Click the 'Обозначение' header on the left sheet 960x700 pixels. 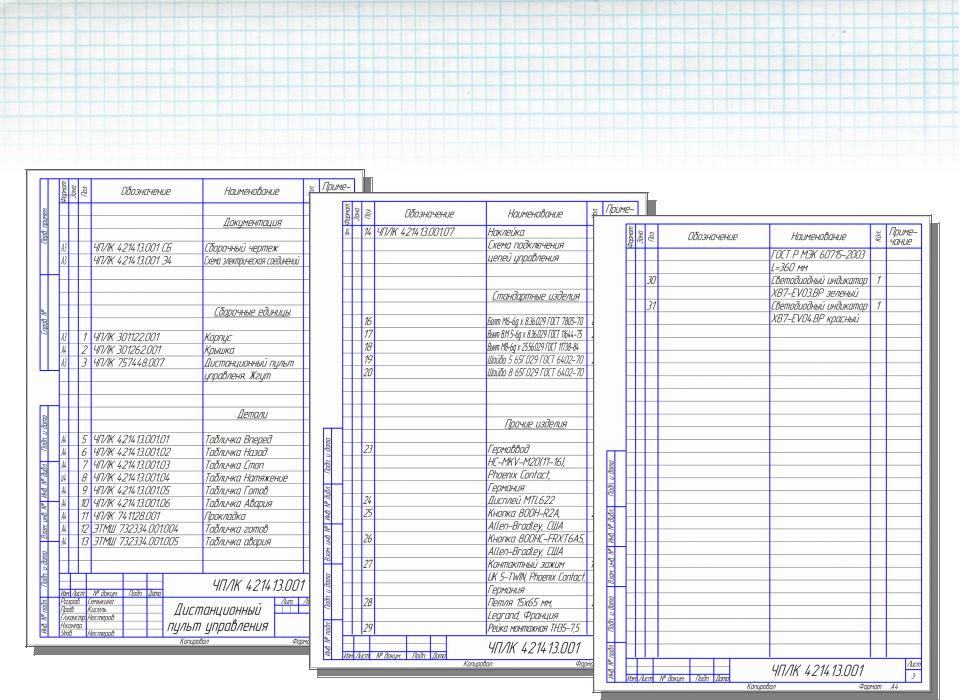pos(146,192)
